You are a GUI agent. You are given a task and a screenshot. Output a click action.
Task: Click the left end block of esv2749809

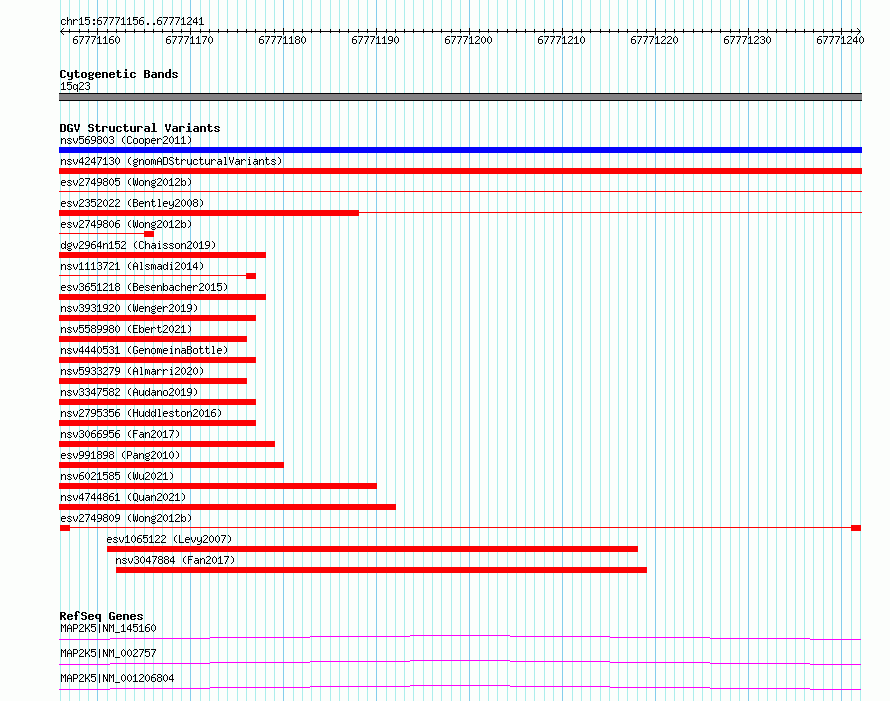pyautogui.click(x=65, y=528)
